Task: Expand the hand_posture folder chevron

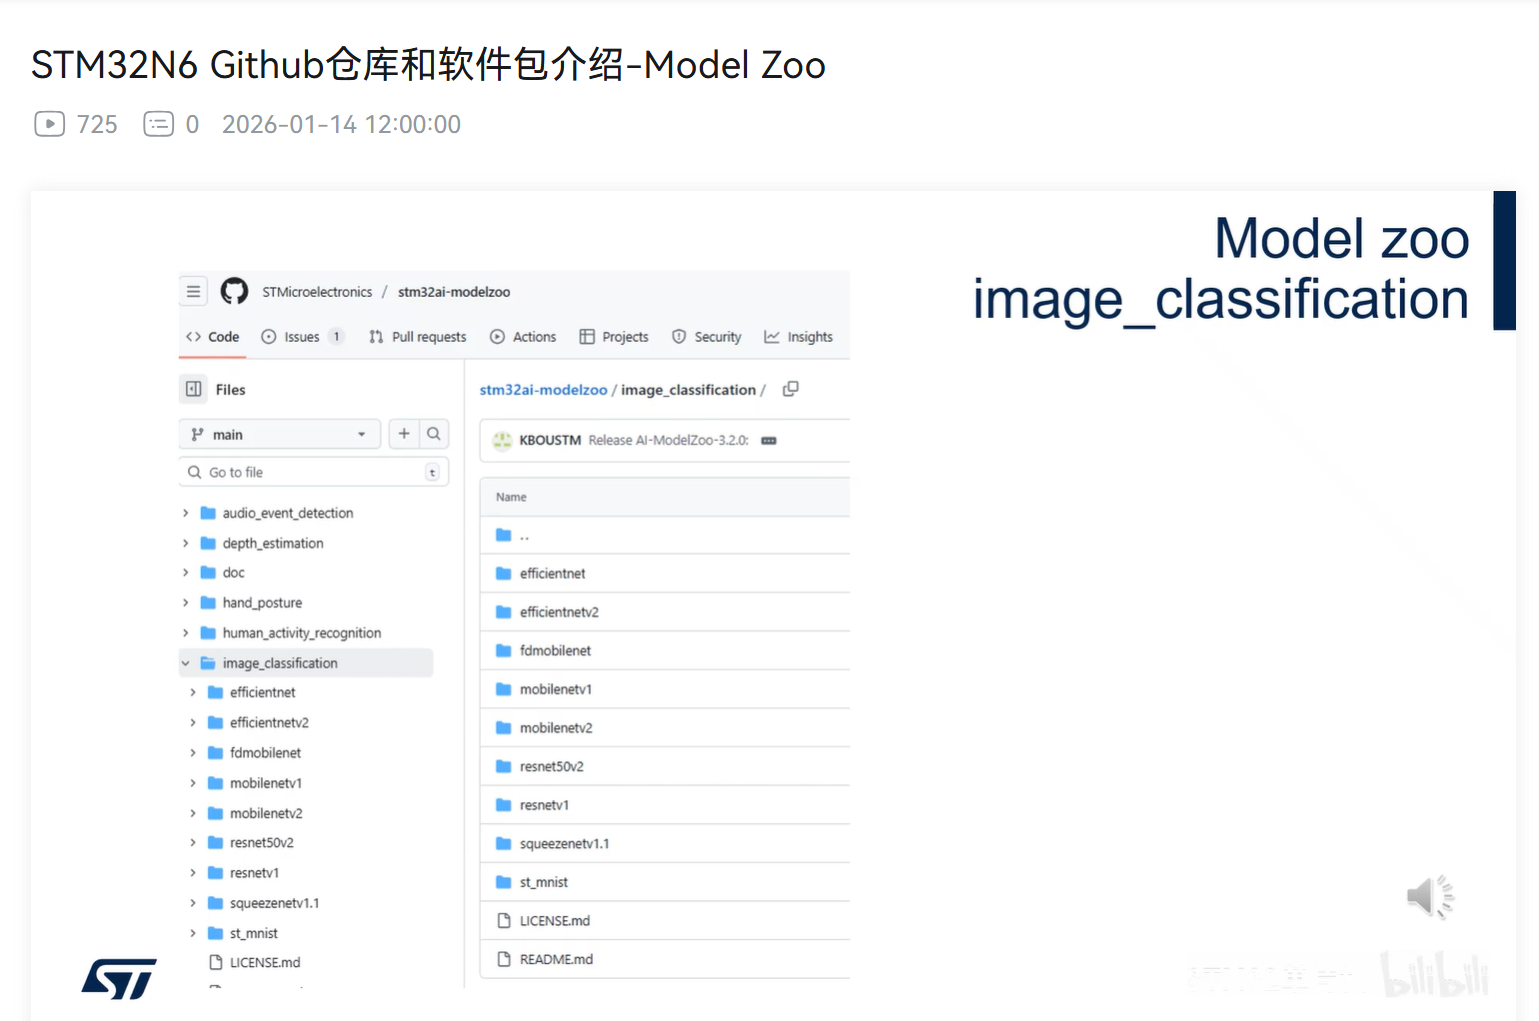Action: click(185, 603)
